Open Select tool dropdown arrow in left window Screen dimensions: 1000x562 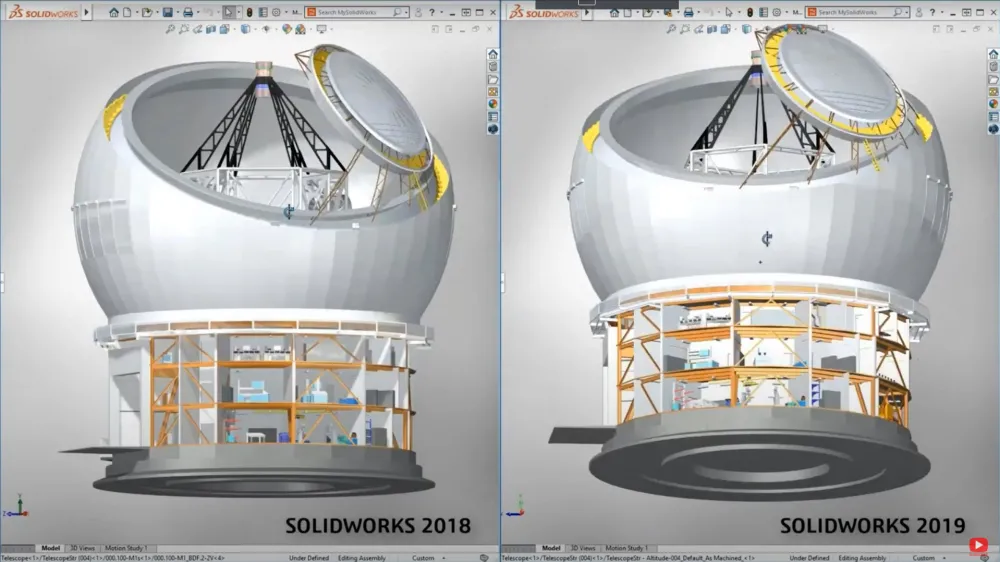click(x=239, y=12)
